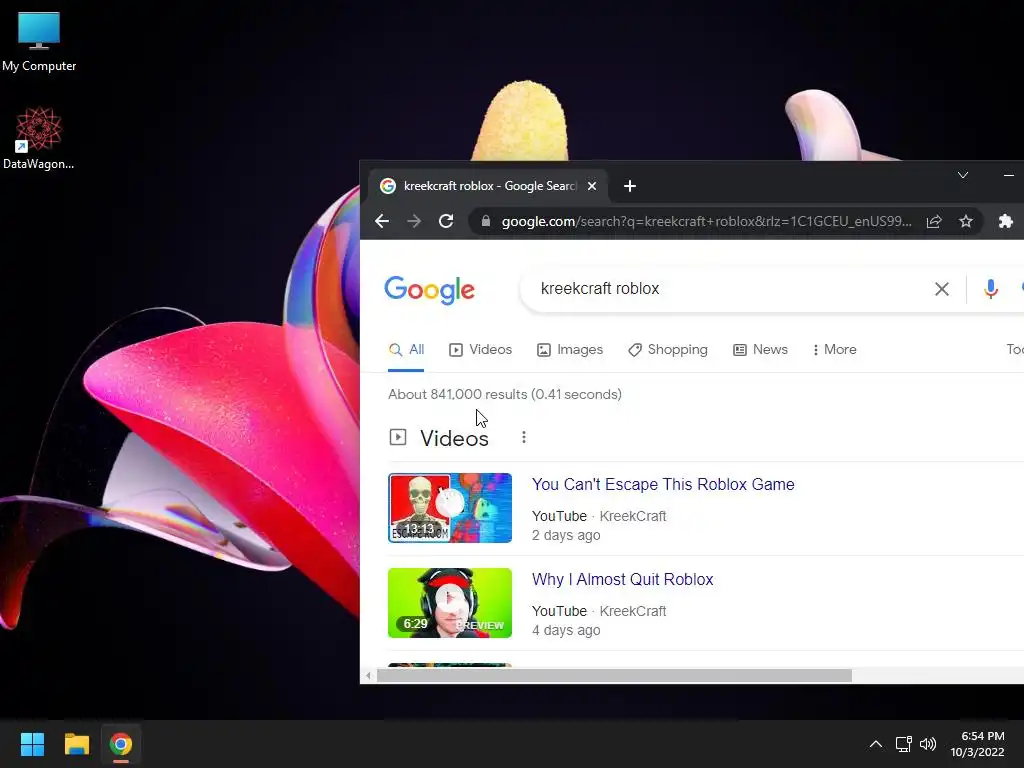
Task: Bookmark this page with the star icon
Action: [966, 221]
